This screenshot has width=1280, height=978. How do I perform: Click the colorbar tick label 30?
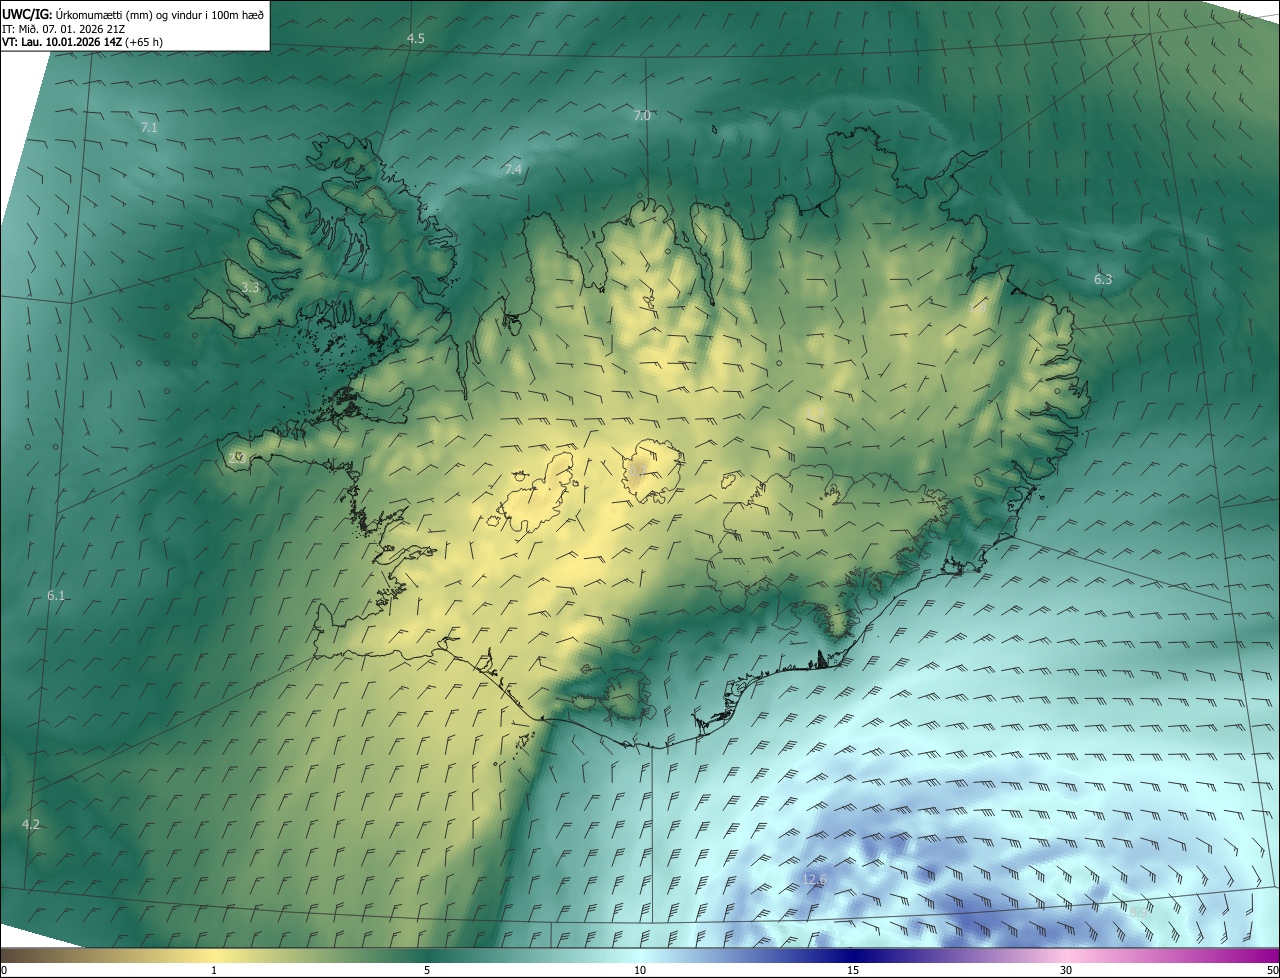click(x=1066, y=970)
